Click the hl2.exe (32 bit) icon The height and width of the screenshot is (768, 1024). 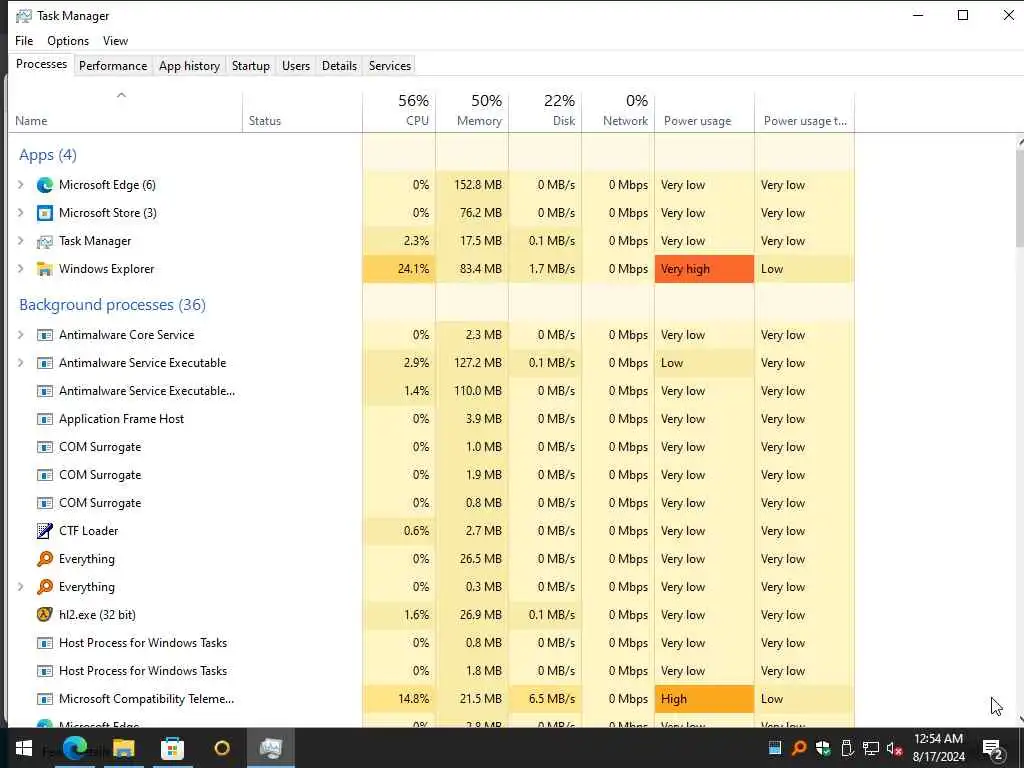point(44,615)
